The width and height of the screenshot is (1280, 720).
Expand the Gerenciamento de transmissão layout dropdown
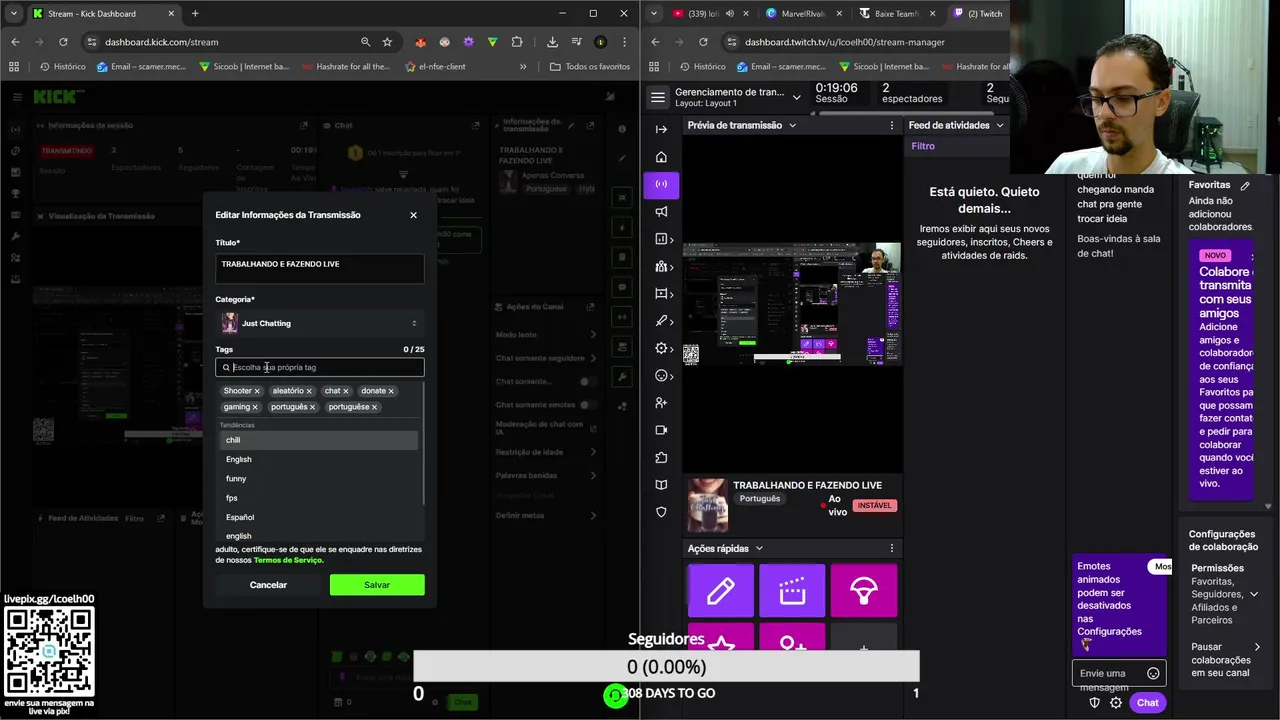pyautogui.click(x=796, y=97)
